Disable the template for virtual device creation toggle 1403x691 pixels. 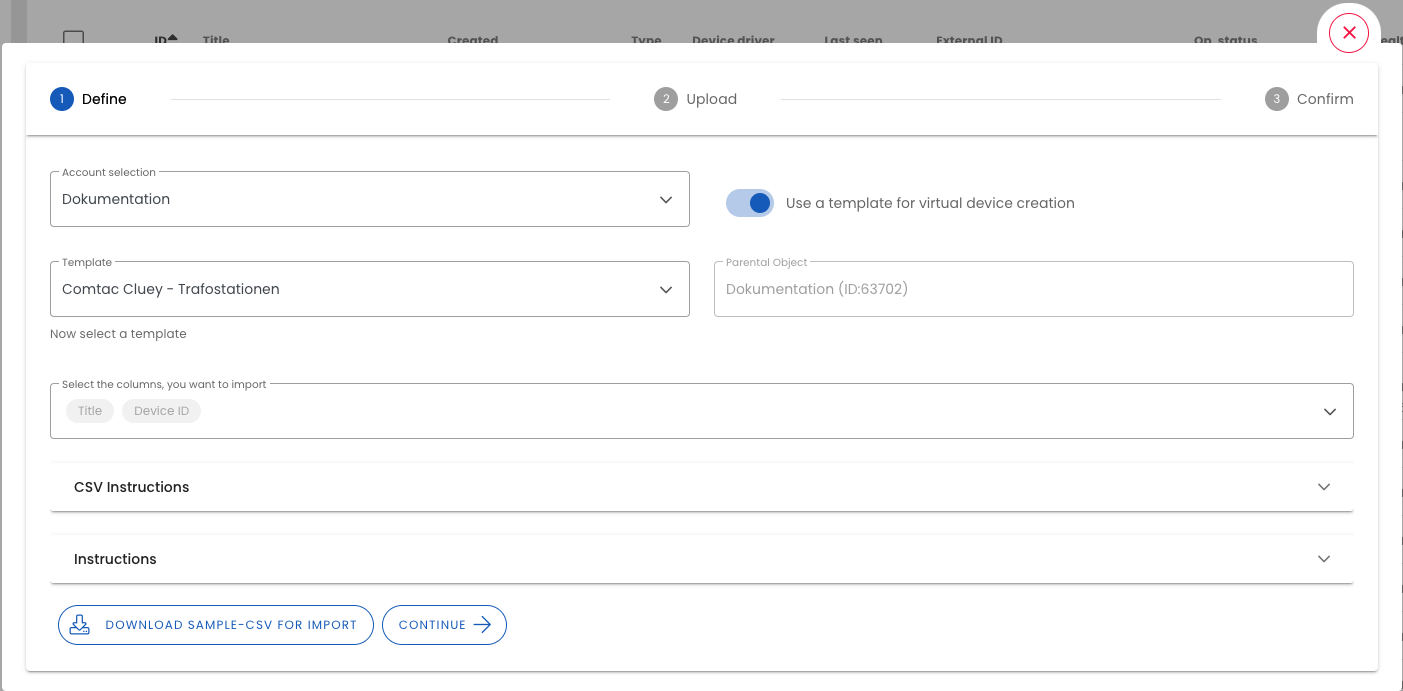(750, 202)
